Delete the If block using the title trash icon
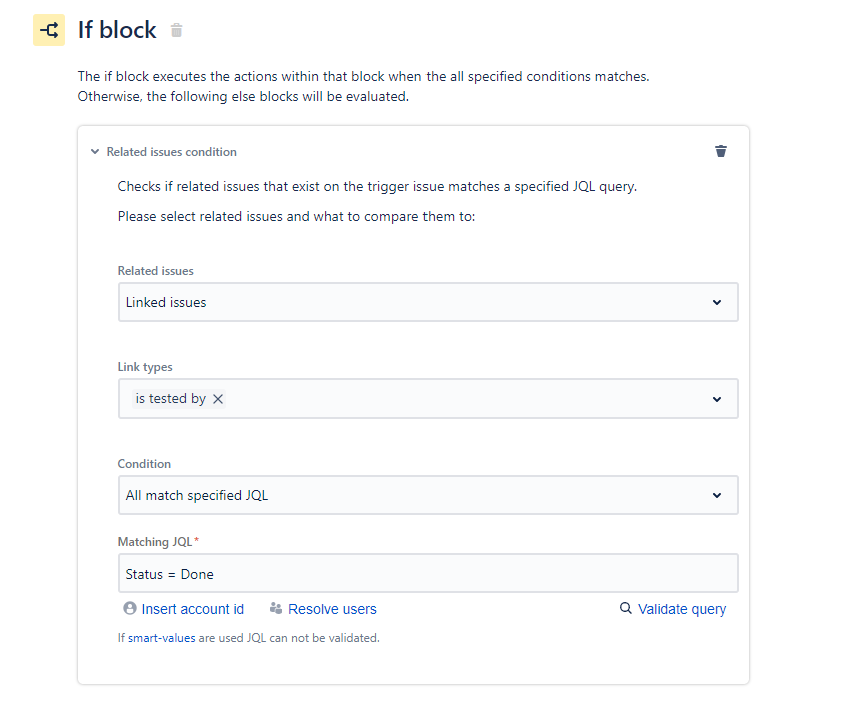 tap(177, 30)
